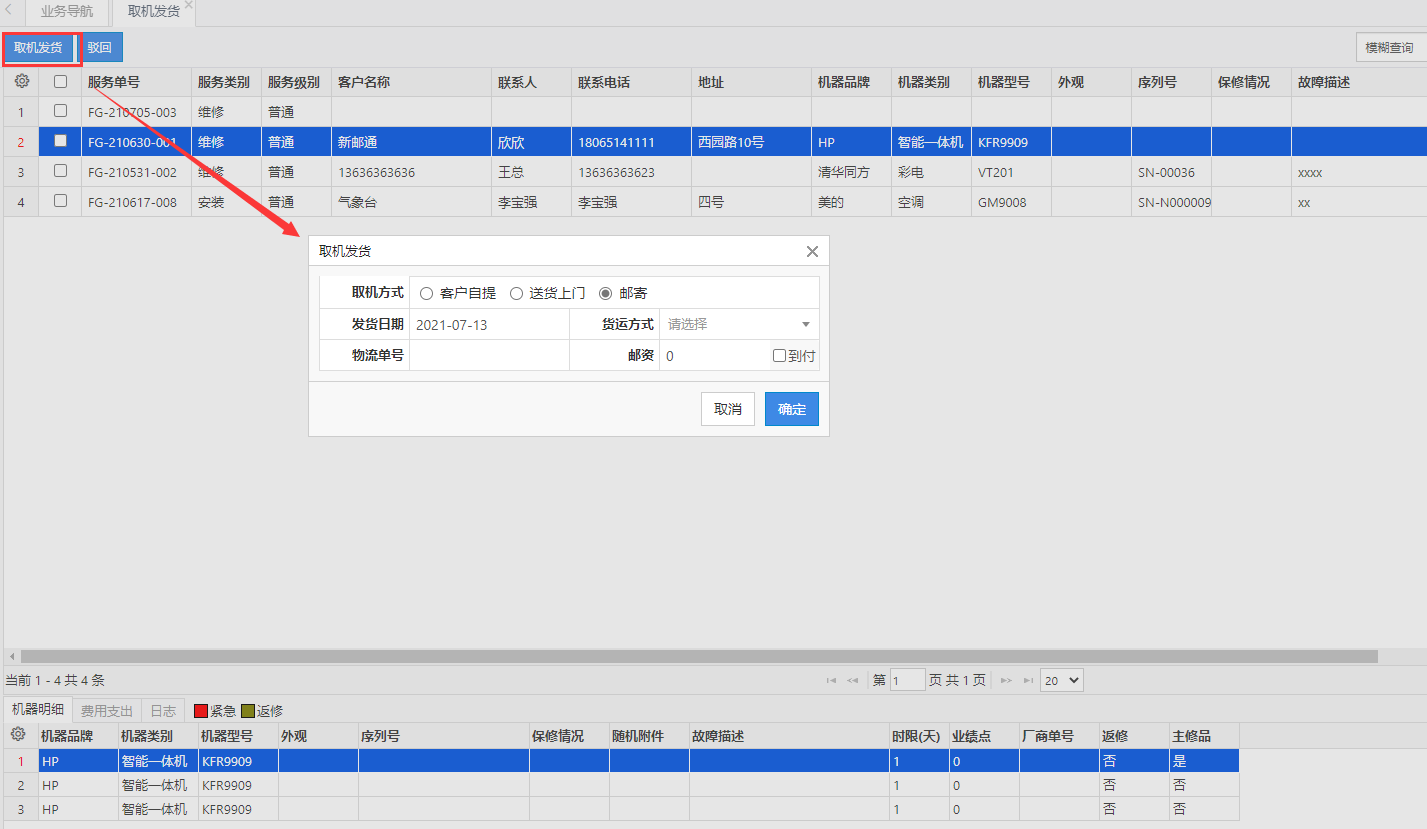Click the 主修品 column header

[x=1204, y=736]
